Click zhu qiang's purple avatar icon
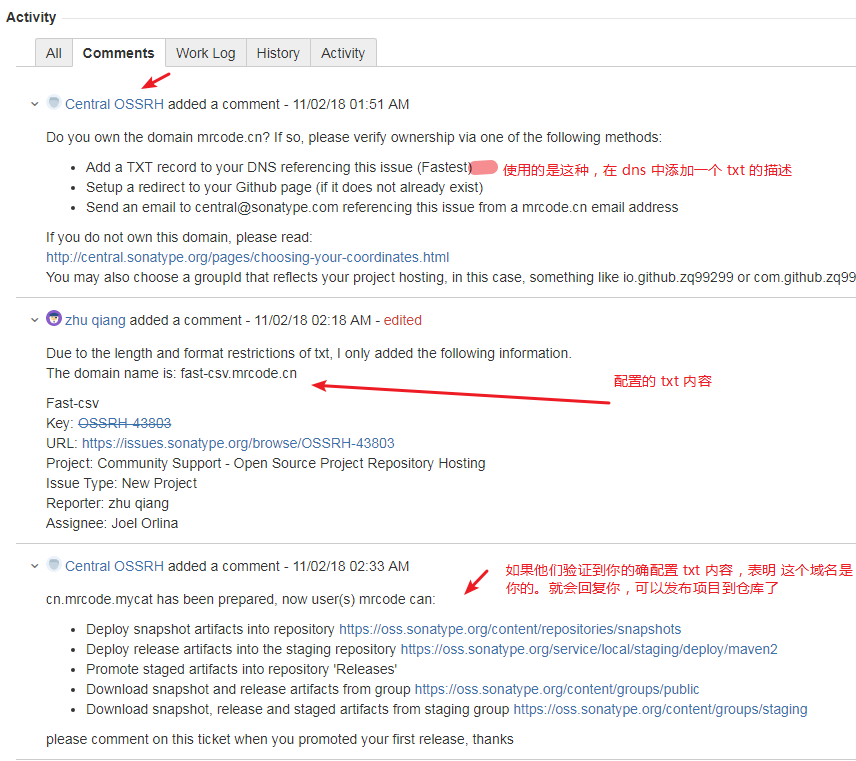Screen dimensions: 856x761 [54, 319]
